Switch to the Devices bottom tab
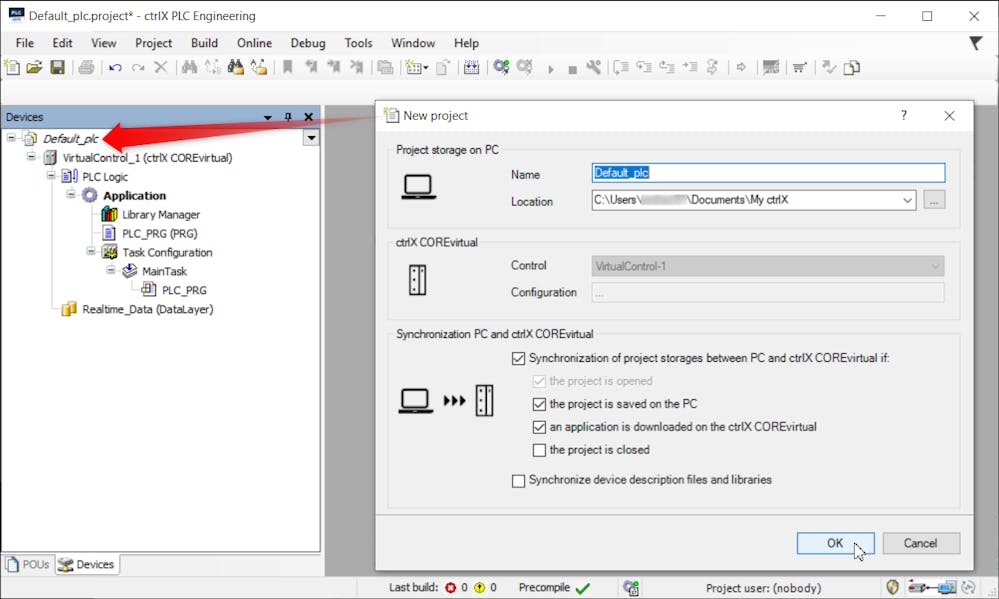 87,565
